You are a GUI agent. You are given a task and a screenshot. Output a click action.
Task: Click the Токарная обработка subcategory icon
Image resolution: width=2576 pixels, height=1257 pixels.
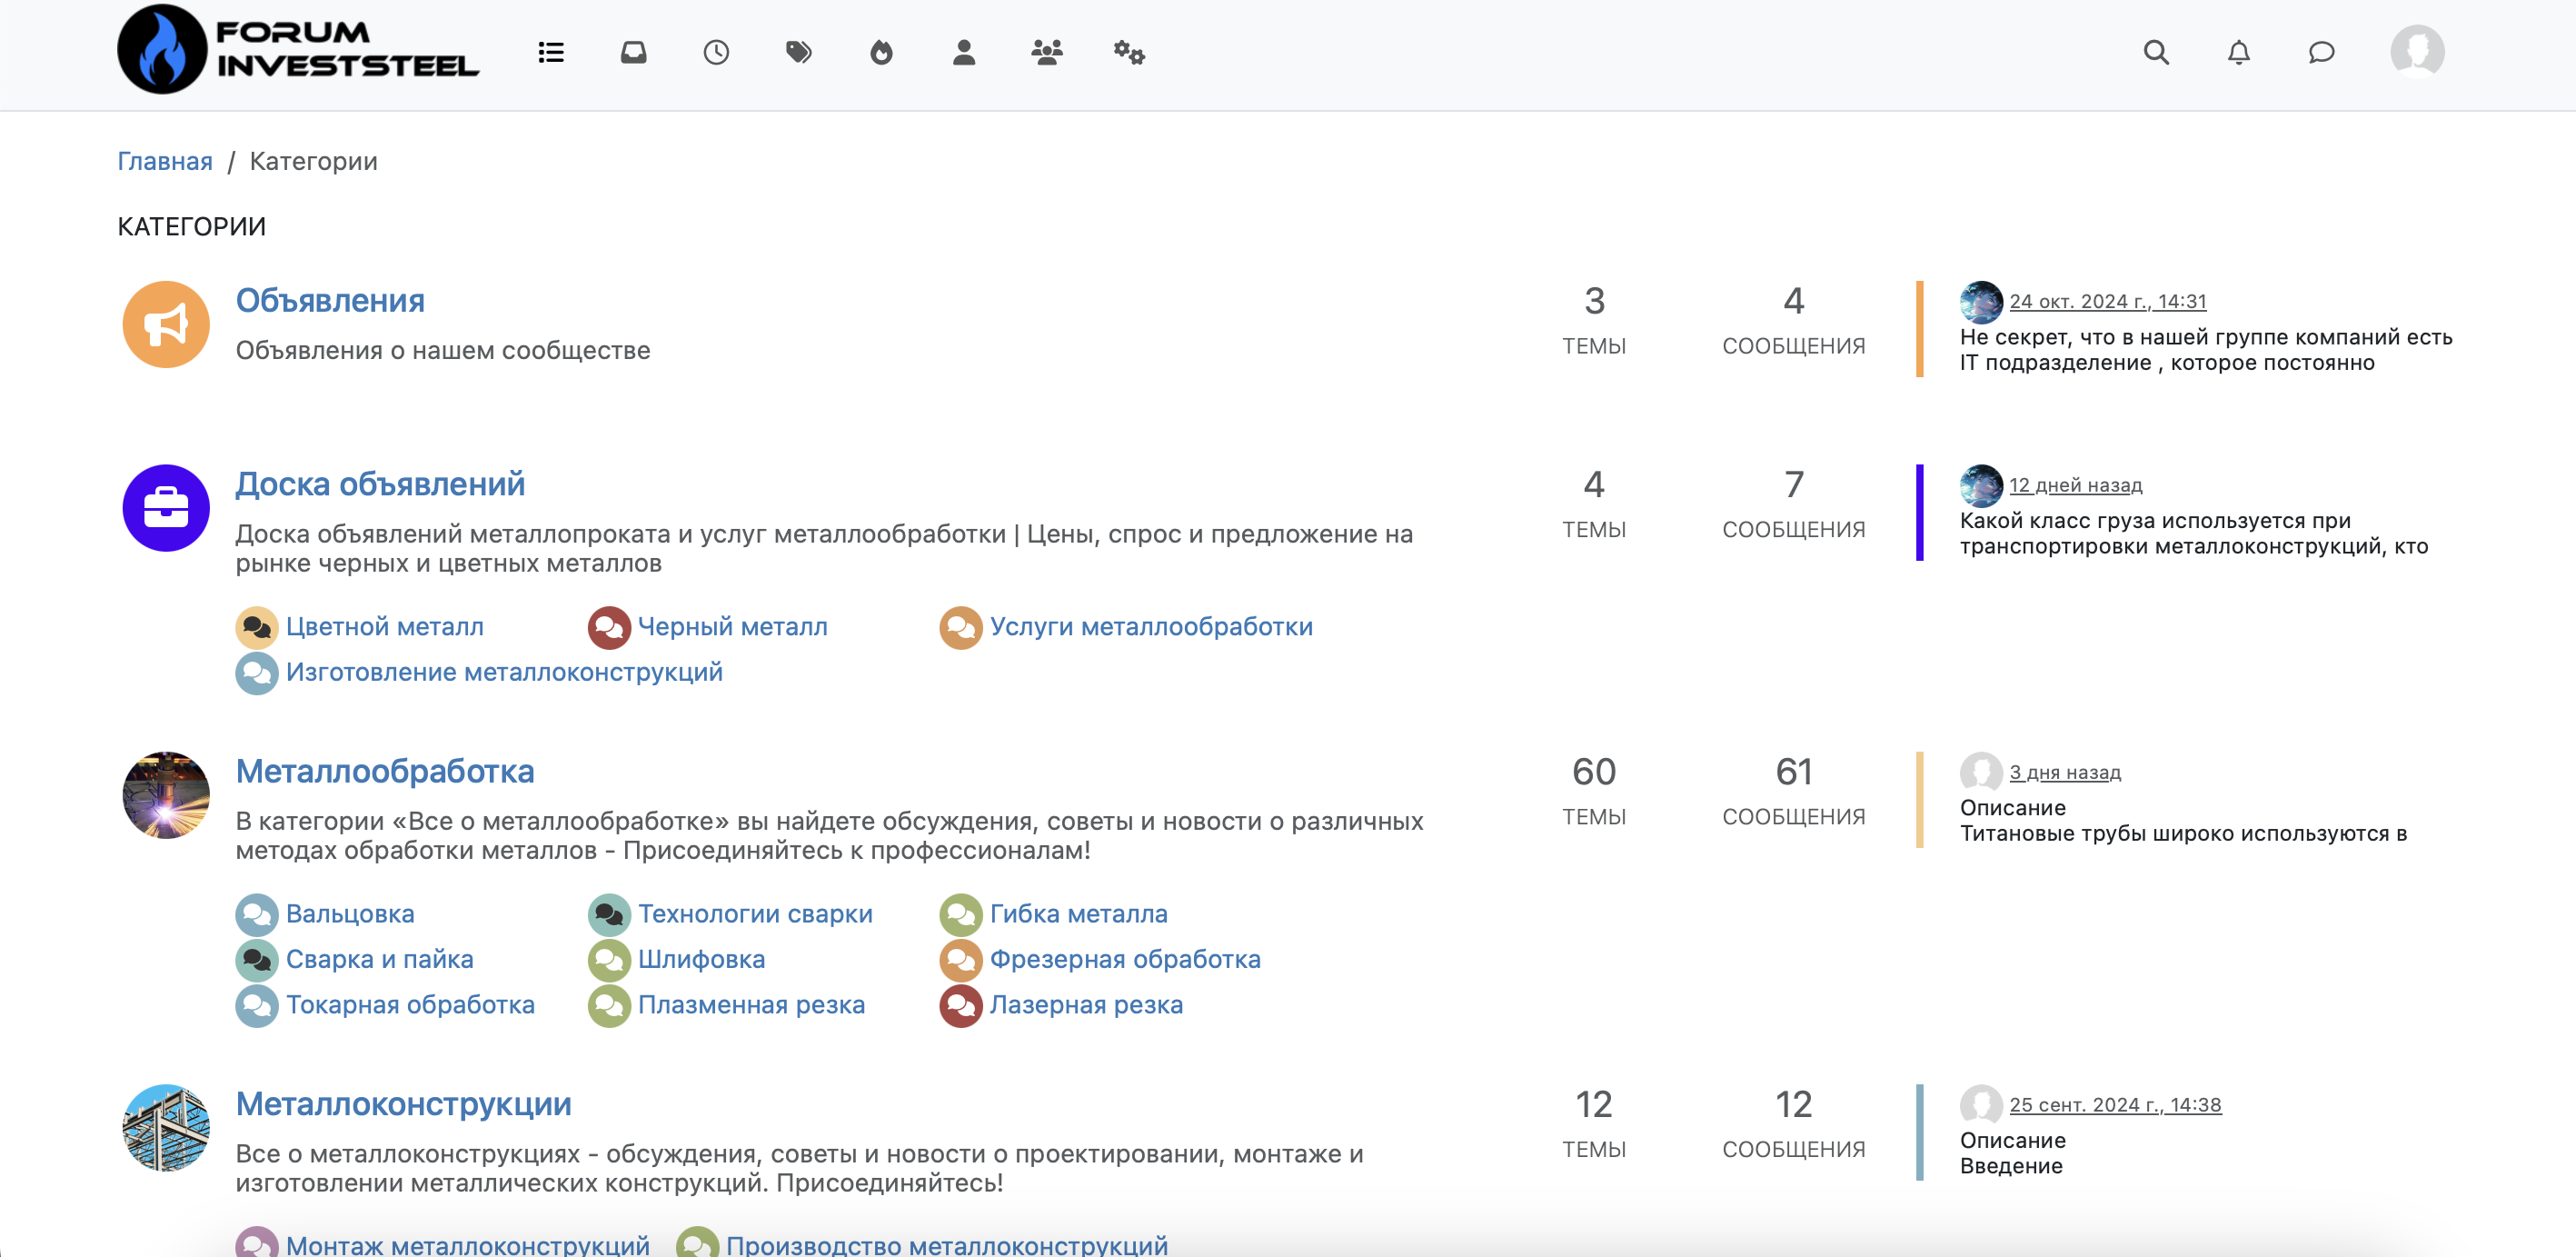[x=257, y=1005]
